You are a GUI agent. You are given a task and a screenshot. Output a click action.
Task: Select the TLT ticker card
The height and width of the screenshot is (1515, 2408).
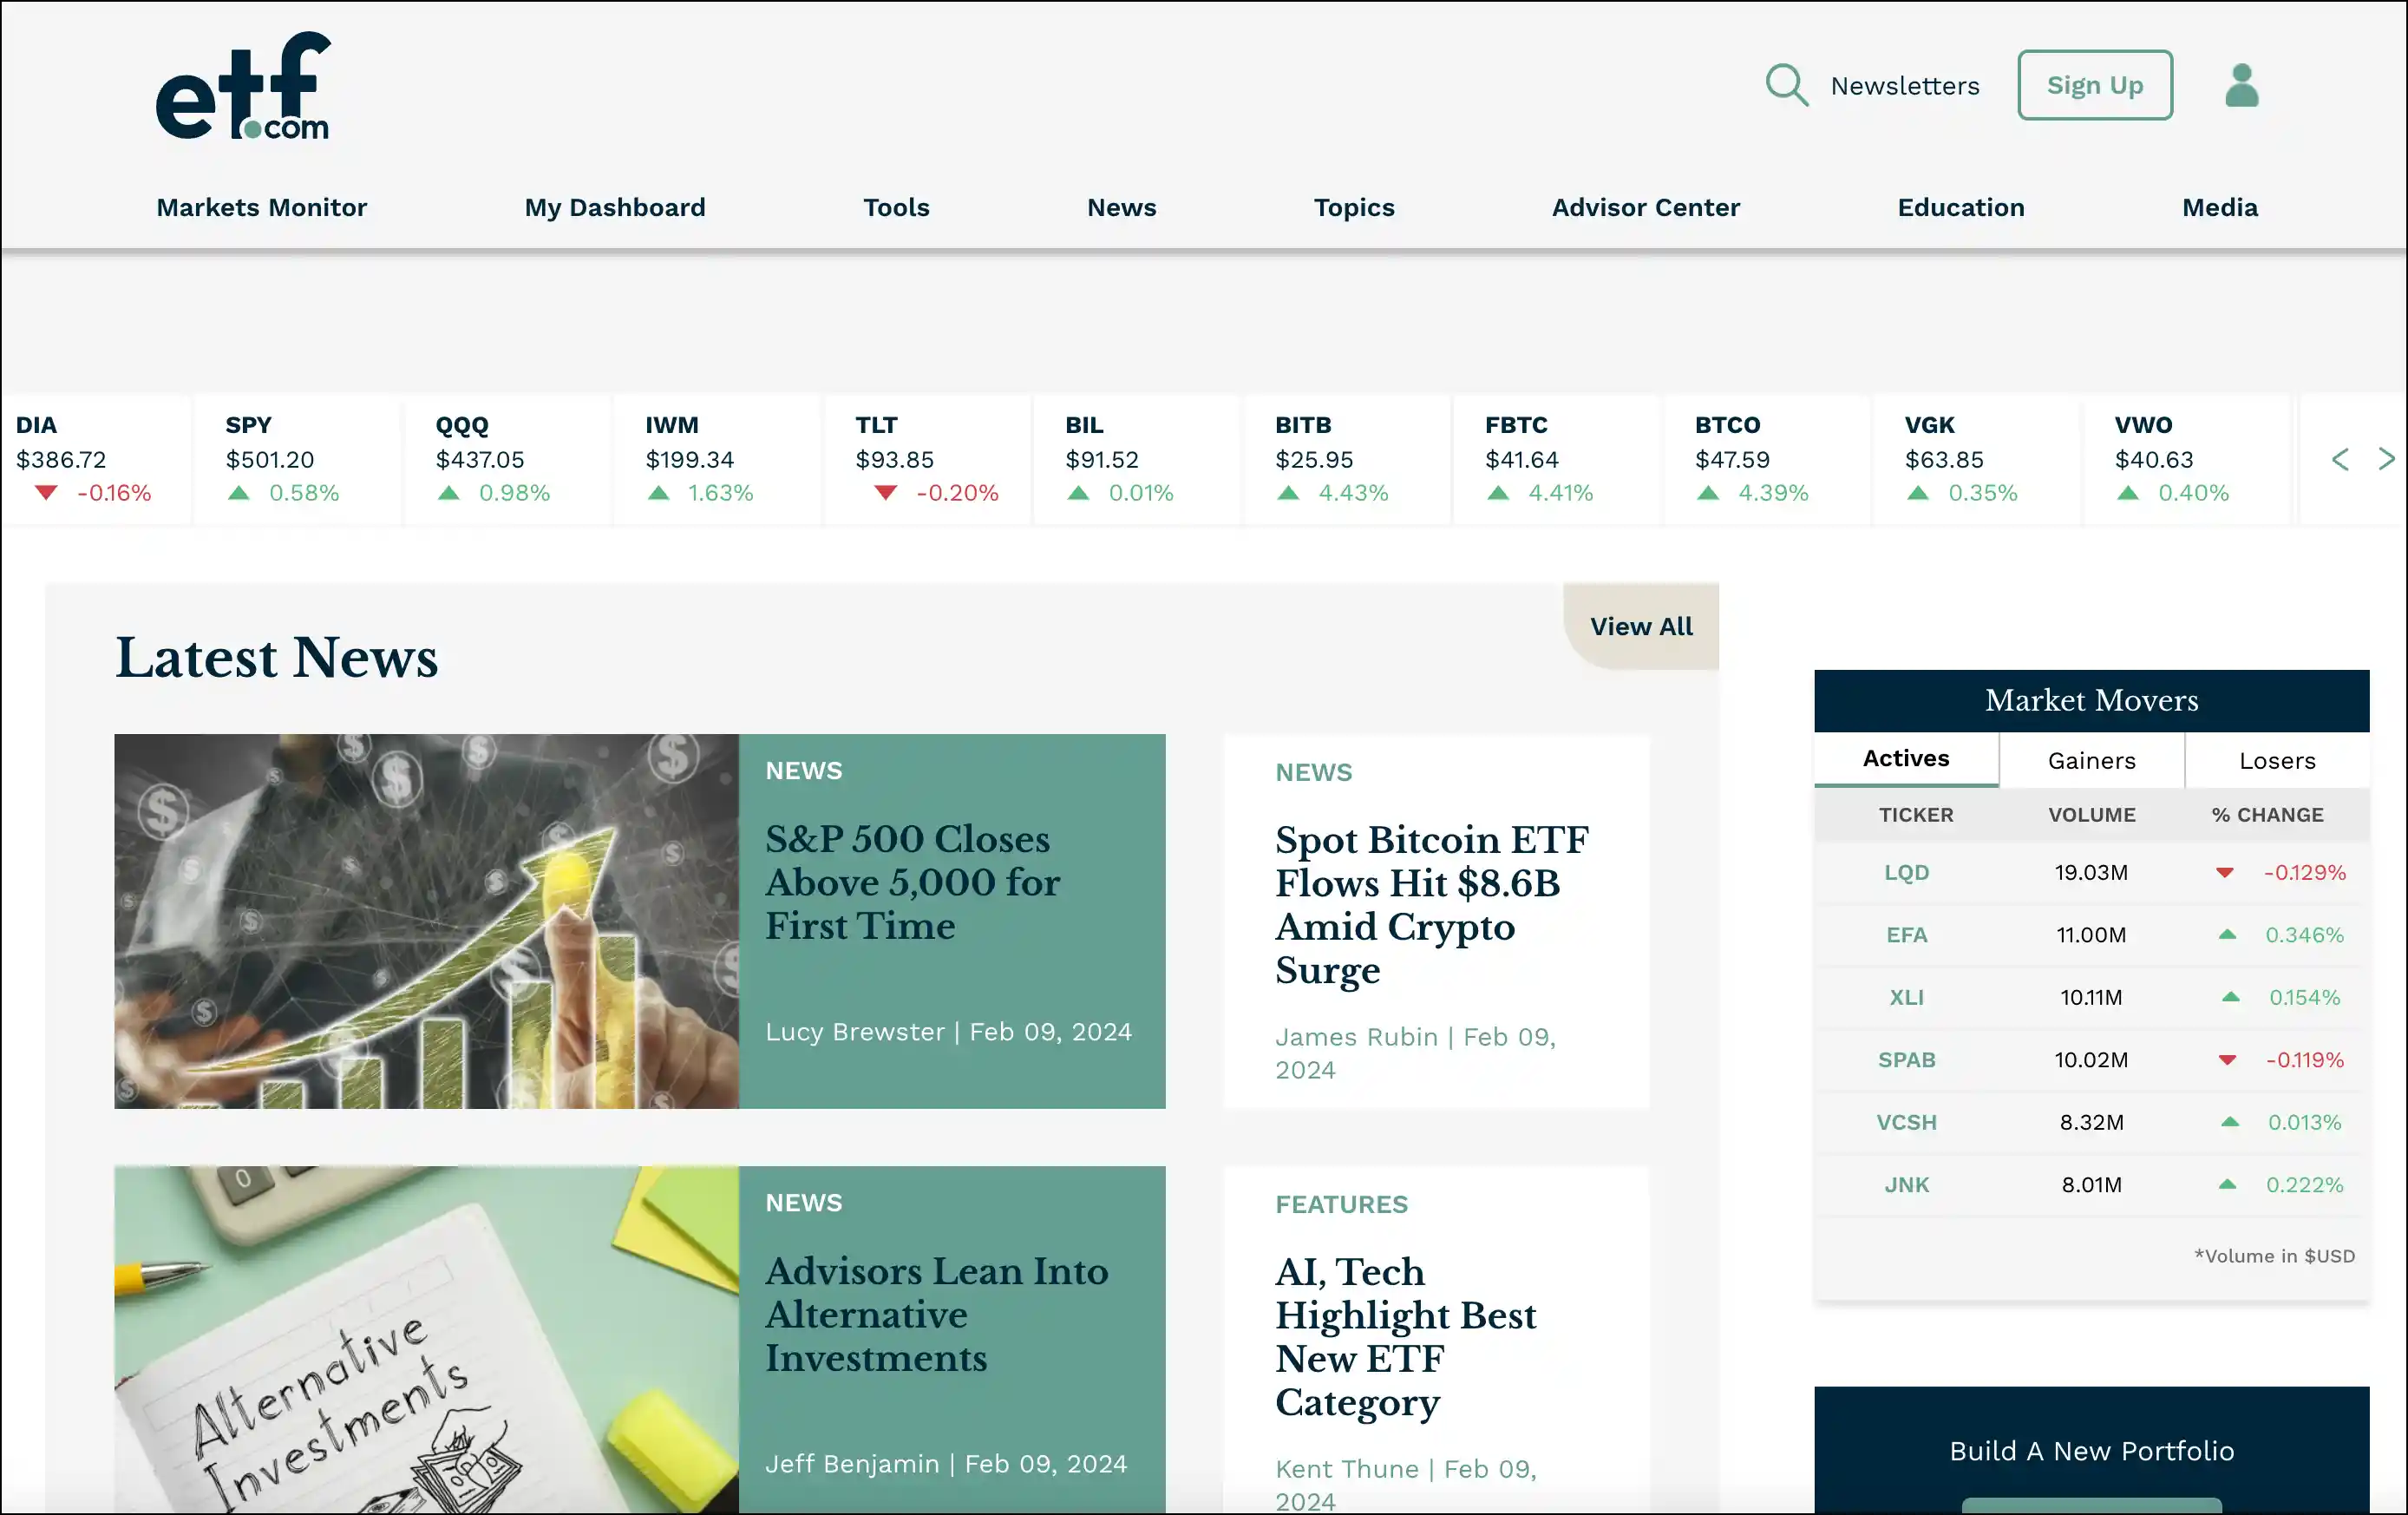coord(928,459)
